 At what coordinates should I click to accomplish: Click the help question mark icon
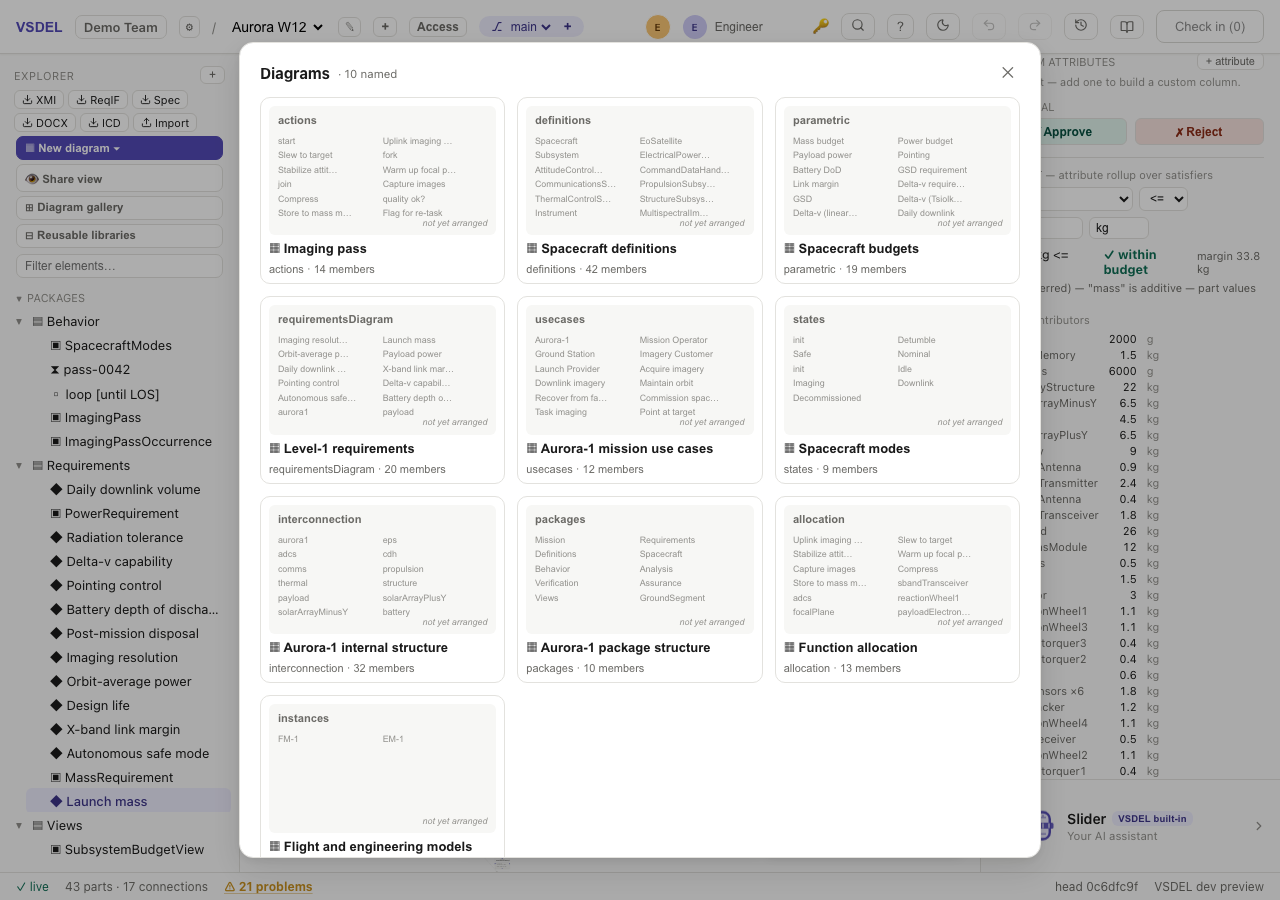coord(900,27)
